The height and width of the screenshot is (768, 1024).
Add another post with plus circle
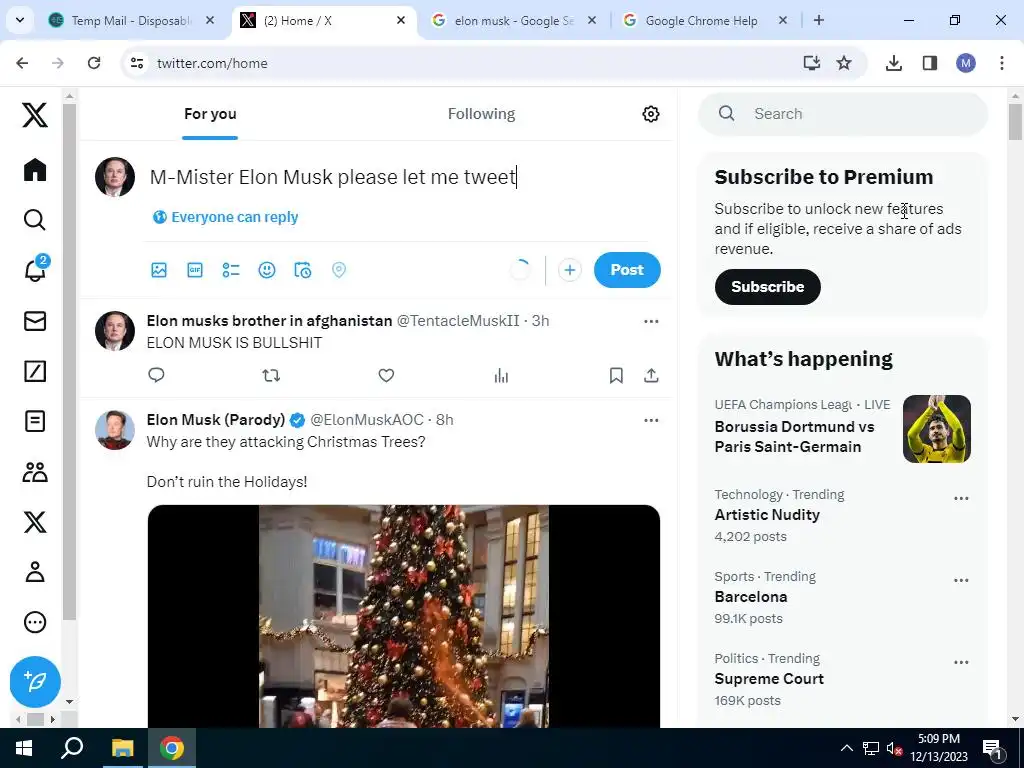tap(569, 270)
